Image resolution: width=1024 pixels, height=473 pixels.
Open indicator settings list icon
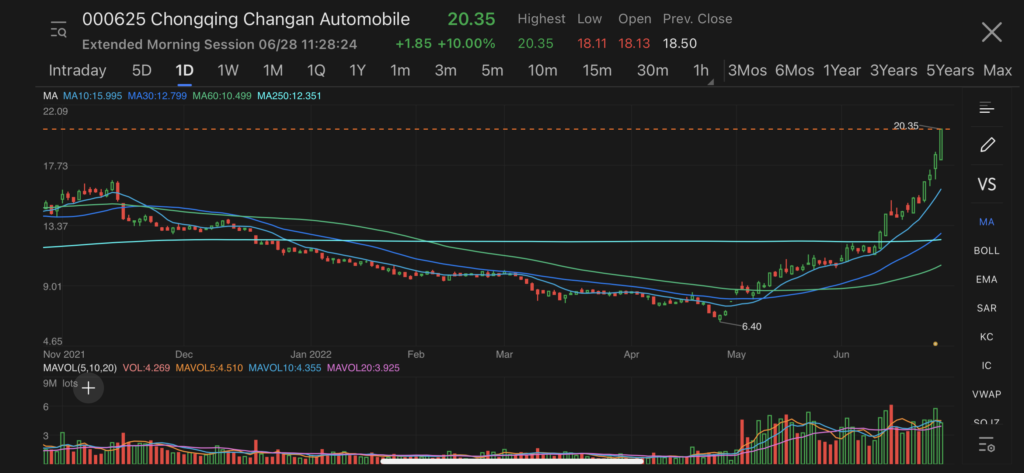coord(987,446)
